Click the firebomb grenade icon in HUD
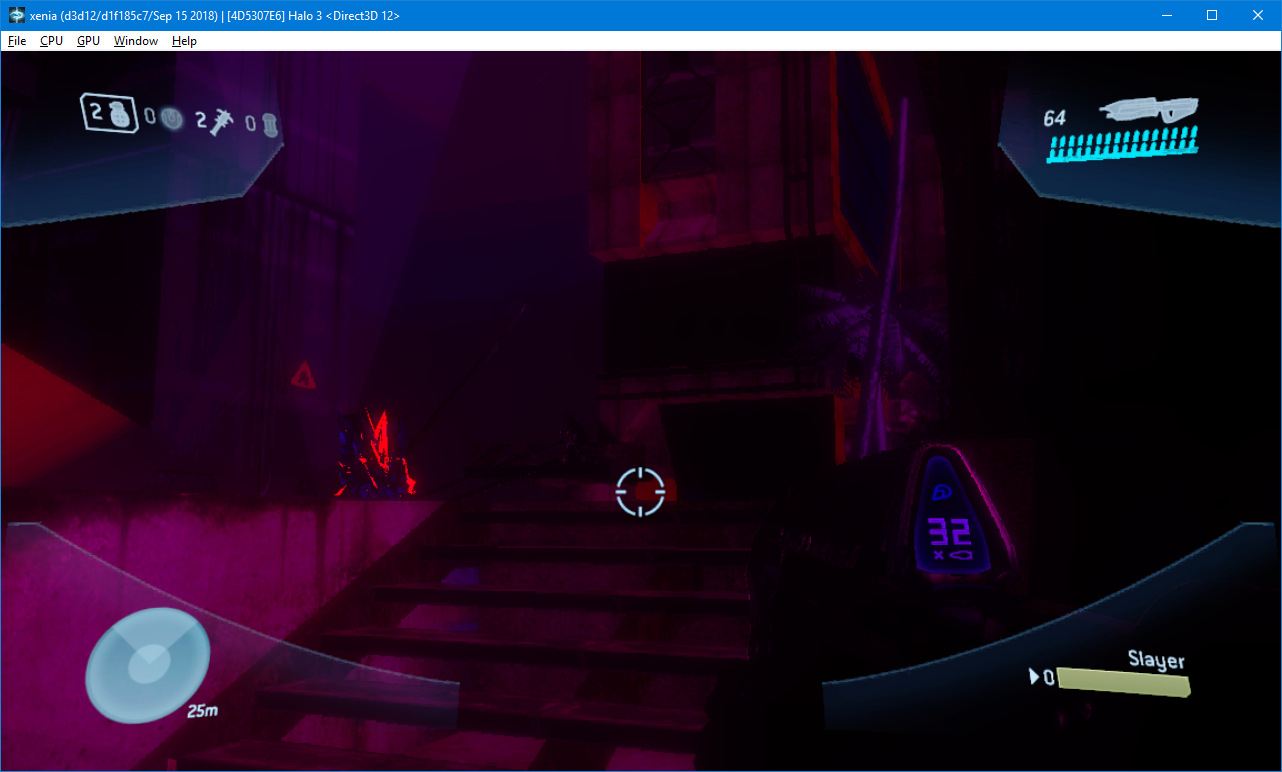This screenshot has height=772, width=1282. pyautogui.click(x=269, y=124)
